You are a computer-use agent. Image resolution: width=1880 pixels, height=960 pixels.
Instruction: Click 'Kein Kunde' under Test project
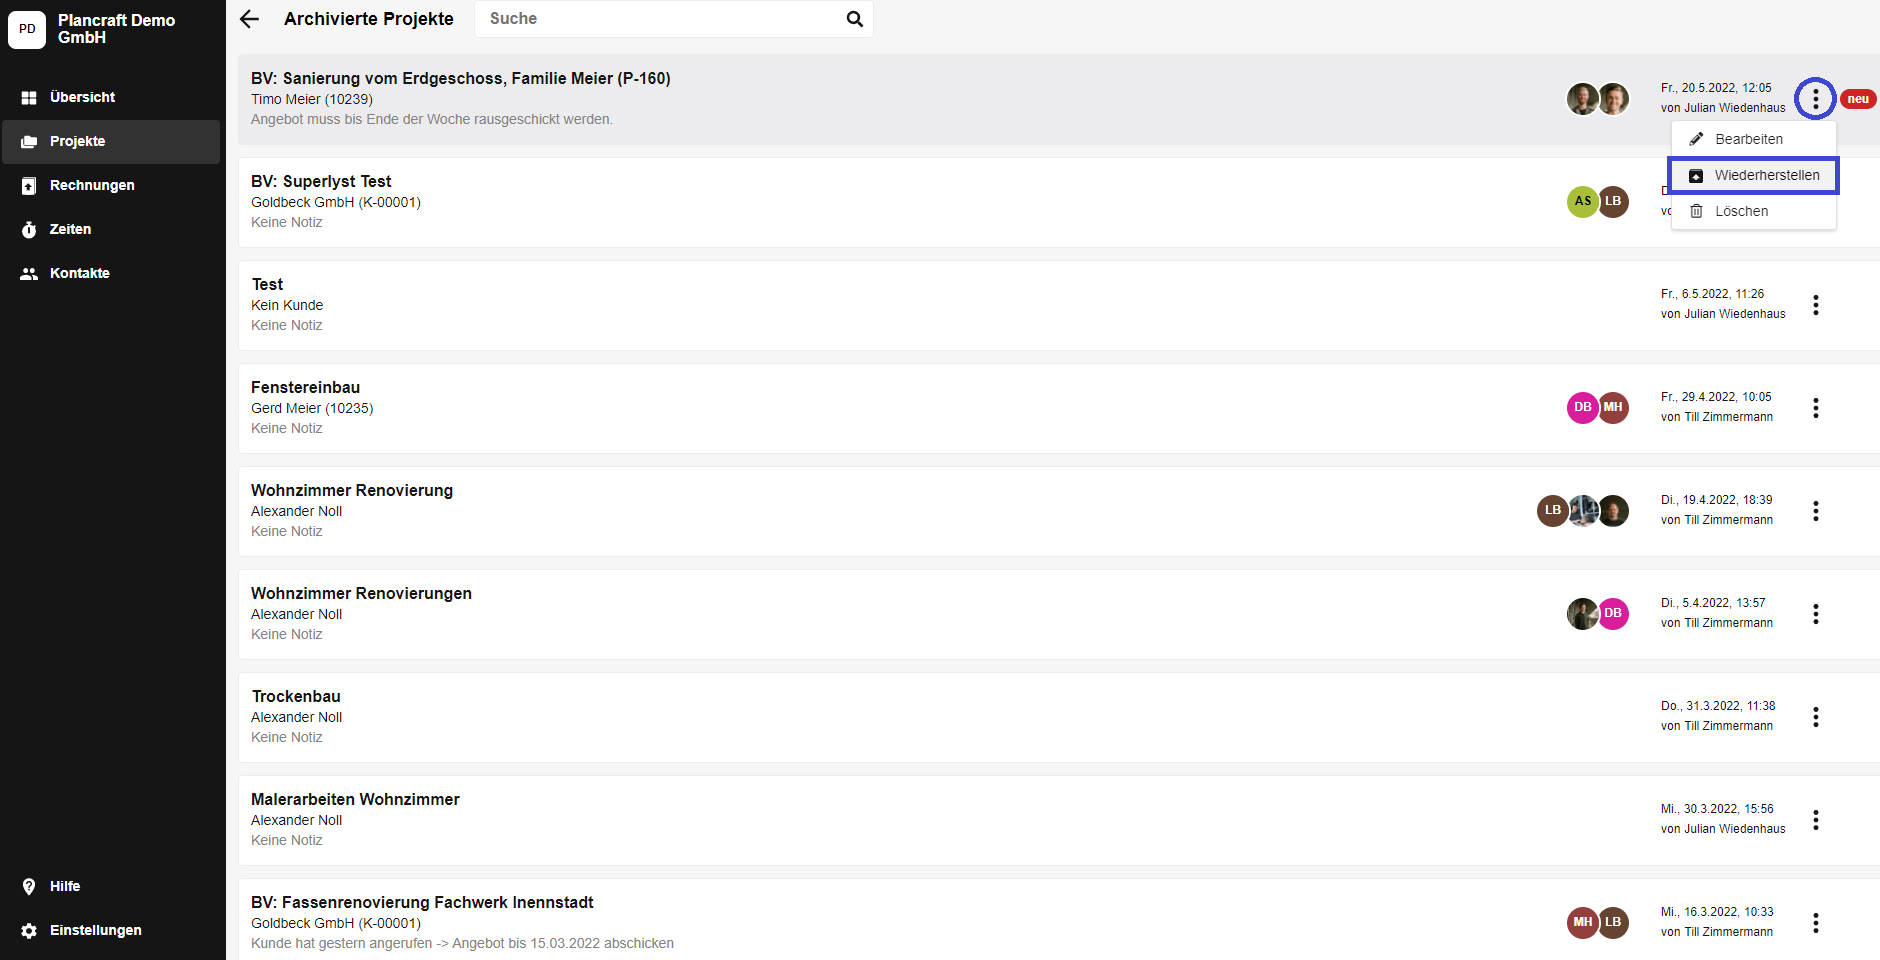click(287, 306)
